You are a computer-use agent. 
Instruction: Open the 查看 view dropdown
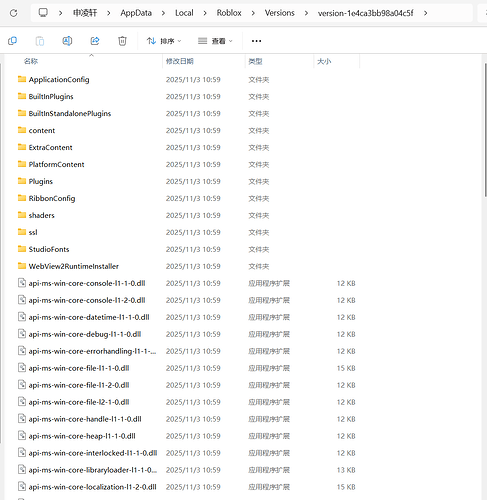215,41
